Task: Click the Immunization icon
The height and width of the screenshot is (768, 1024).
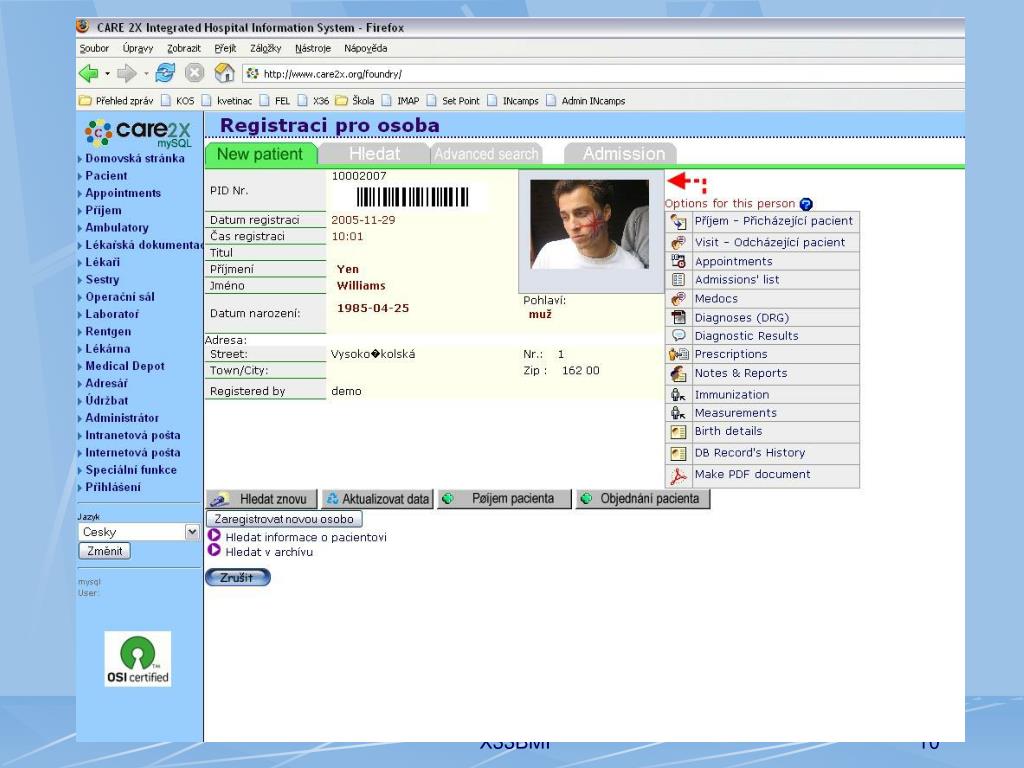Action: click(679, 394)
